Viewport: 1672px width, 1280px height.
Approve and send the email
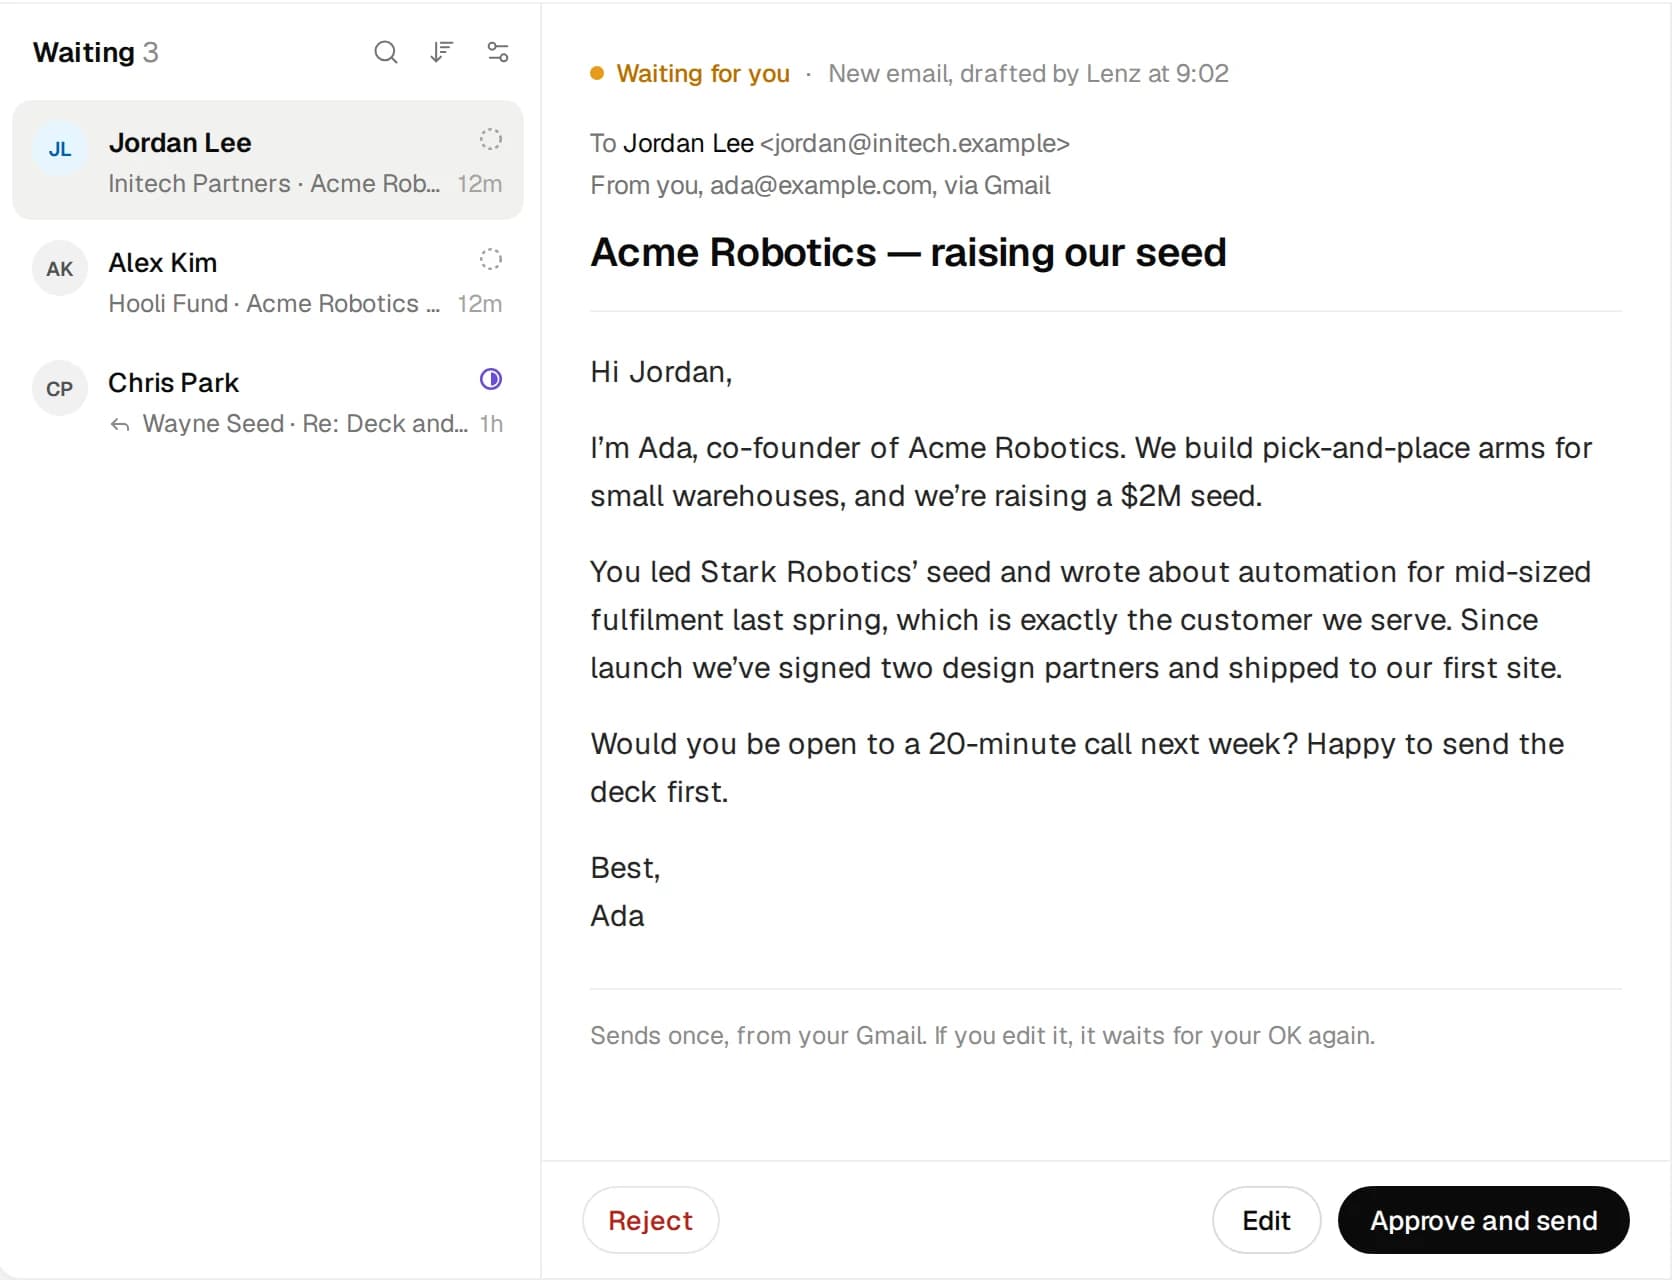click(x=1483, y=1220)
